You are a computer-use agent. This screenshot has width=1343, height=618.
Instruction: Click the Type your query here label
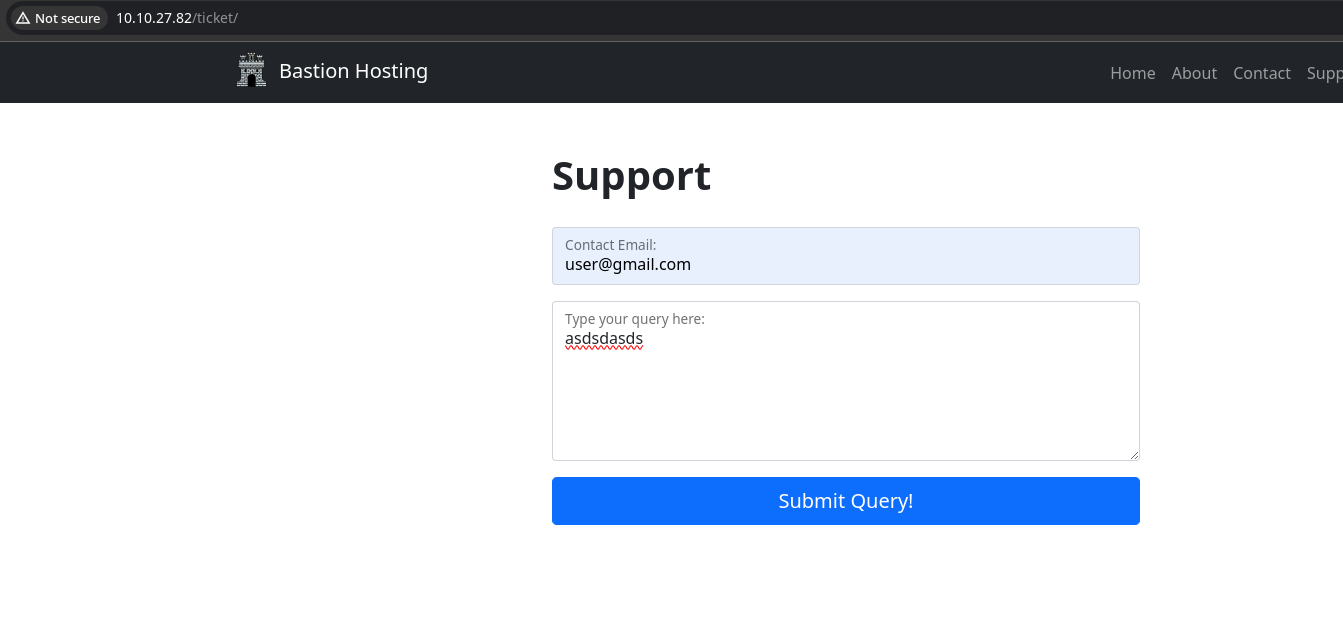click(x=634, y=319)
